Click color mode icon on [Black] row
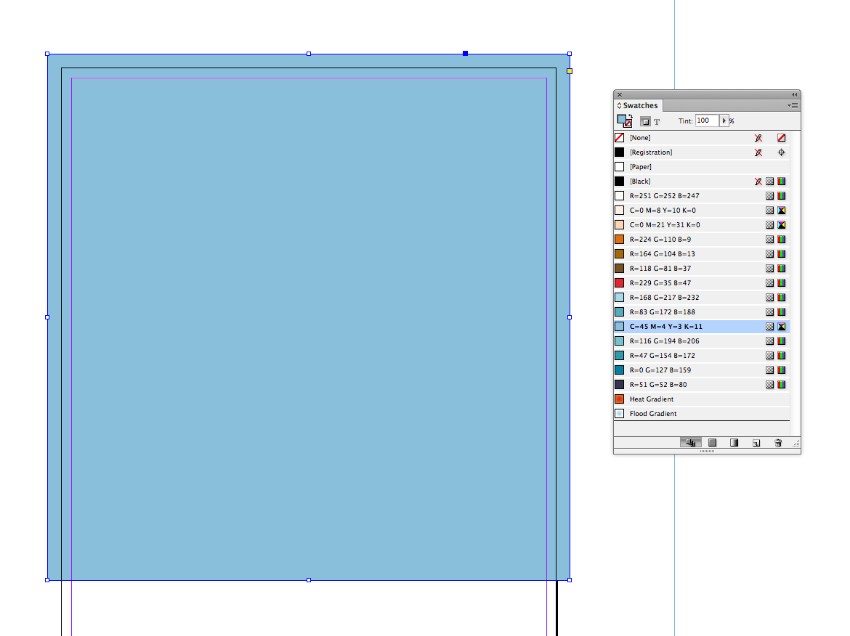Image resolution: width=850 pixels, height=636 pixels. [781, 181]
